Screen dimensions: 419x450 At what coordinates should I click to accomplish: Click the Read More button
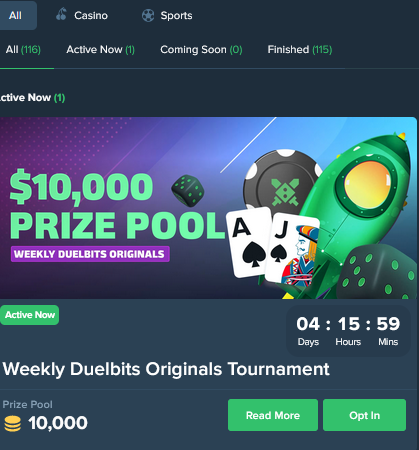273,415
